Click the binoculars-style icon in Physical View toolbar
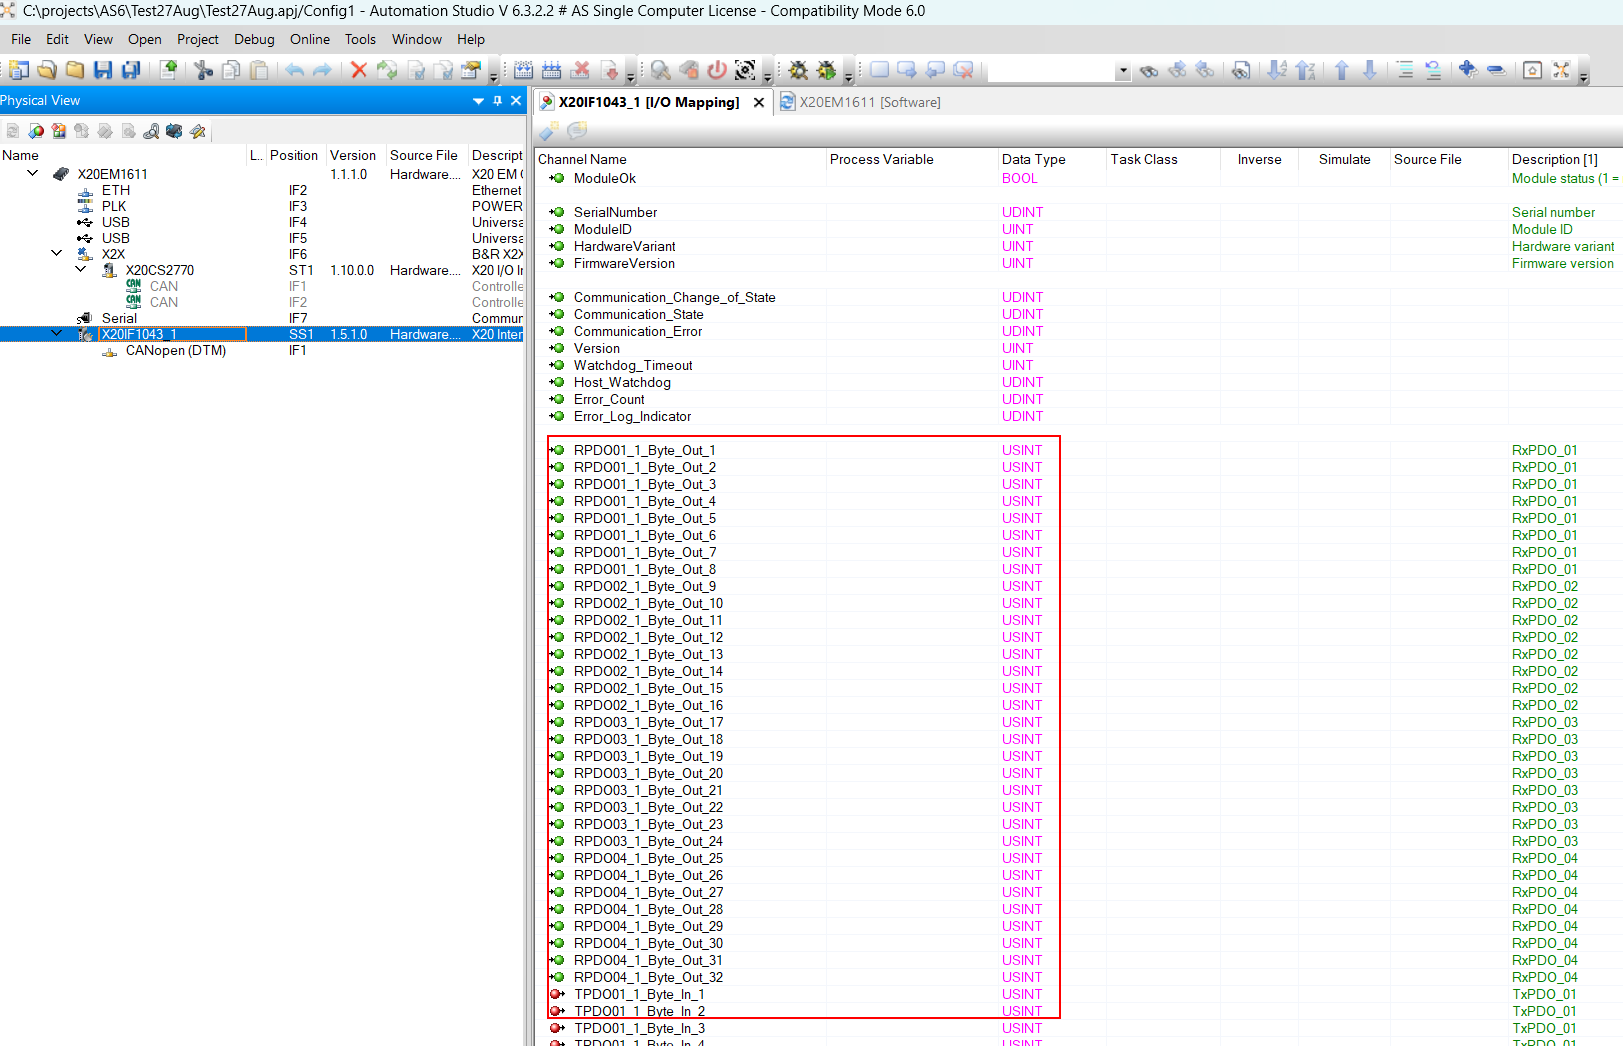The height and width of the screenshot is (1046, 1623). [151, 131]
